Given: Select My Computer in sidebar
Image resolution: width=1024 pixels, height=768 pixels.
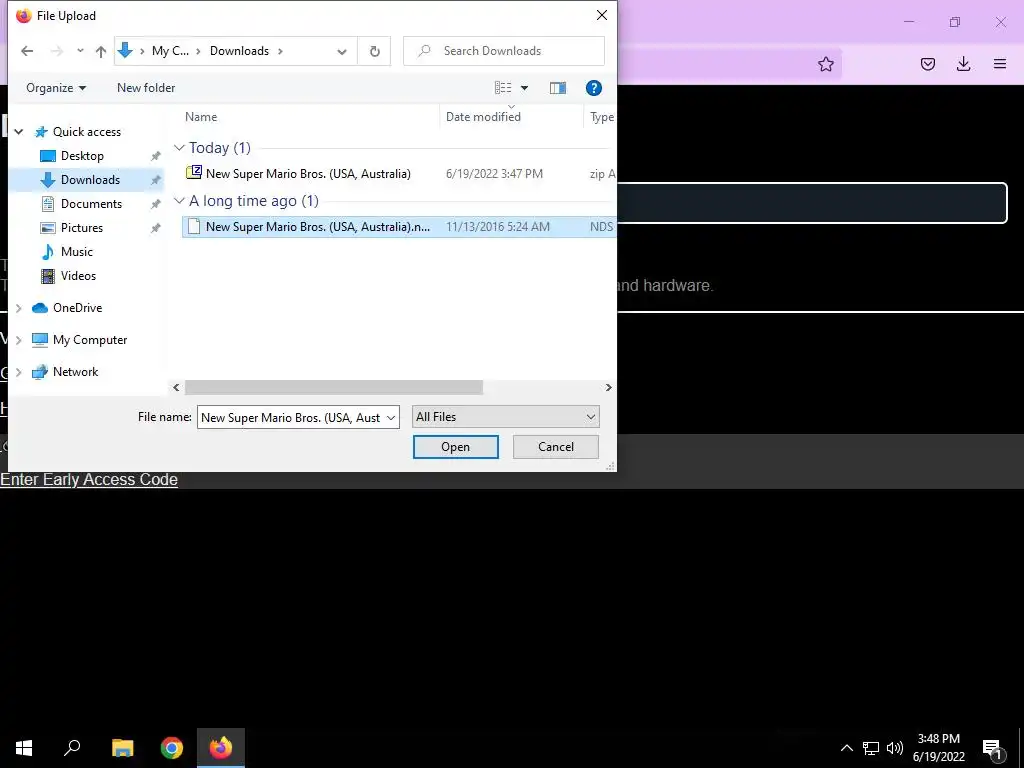Looking at the screenshot, I should click(89, 340).
